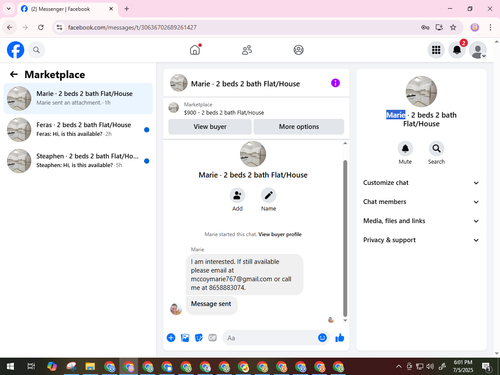Choose a GIF from the composer
Image resolution: width=500 pixels, height=375 pixels.
[213, 338]
